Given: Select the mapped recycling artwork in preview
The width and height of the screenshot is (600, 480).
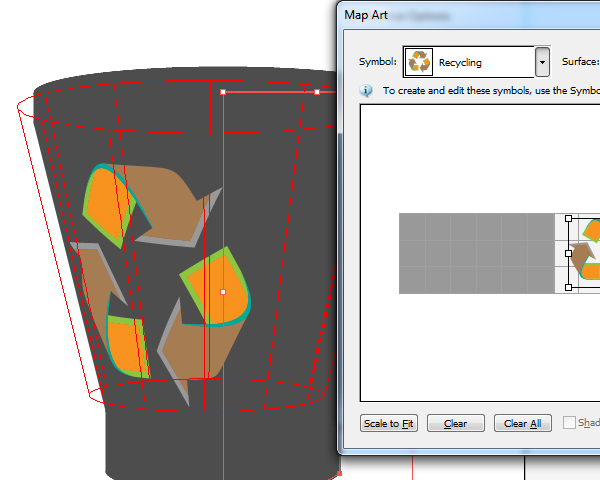Looking at the screenshot, I should [x=586, y=253].
